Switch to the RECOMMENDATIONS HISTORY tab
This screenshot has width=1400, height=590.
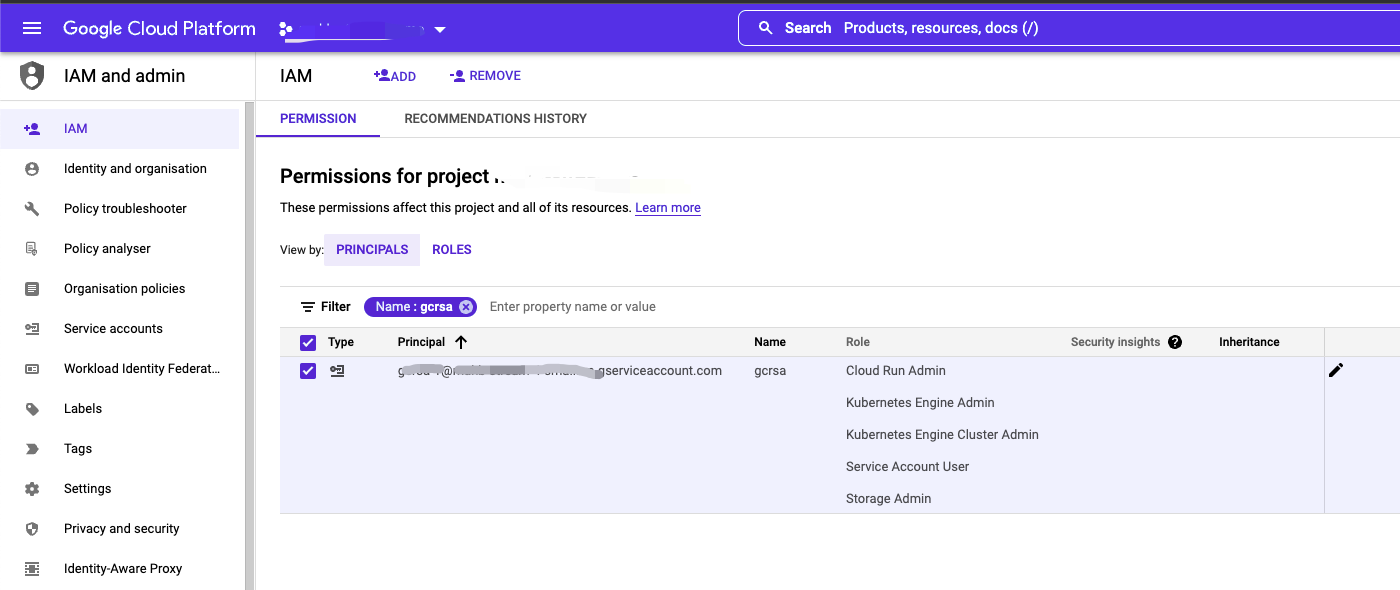tap(495, 118)
